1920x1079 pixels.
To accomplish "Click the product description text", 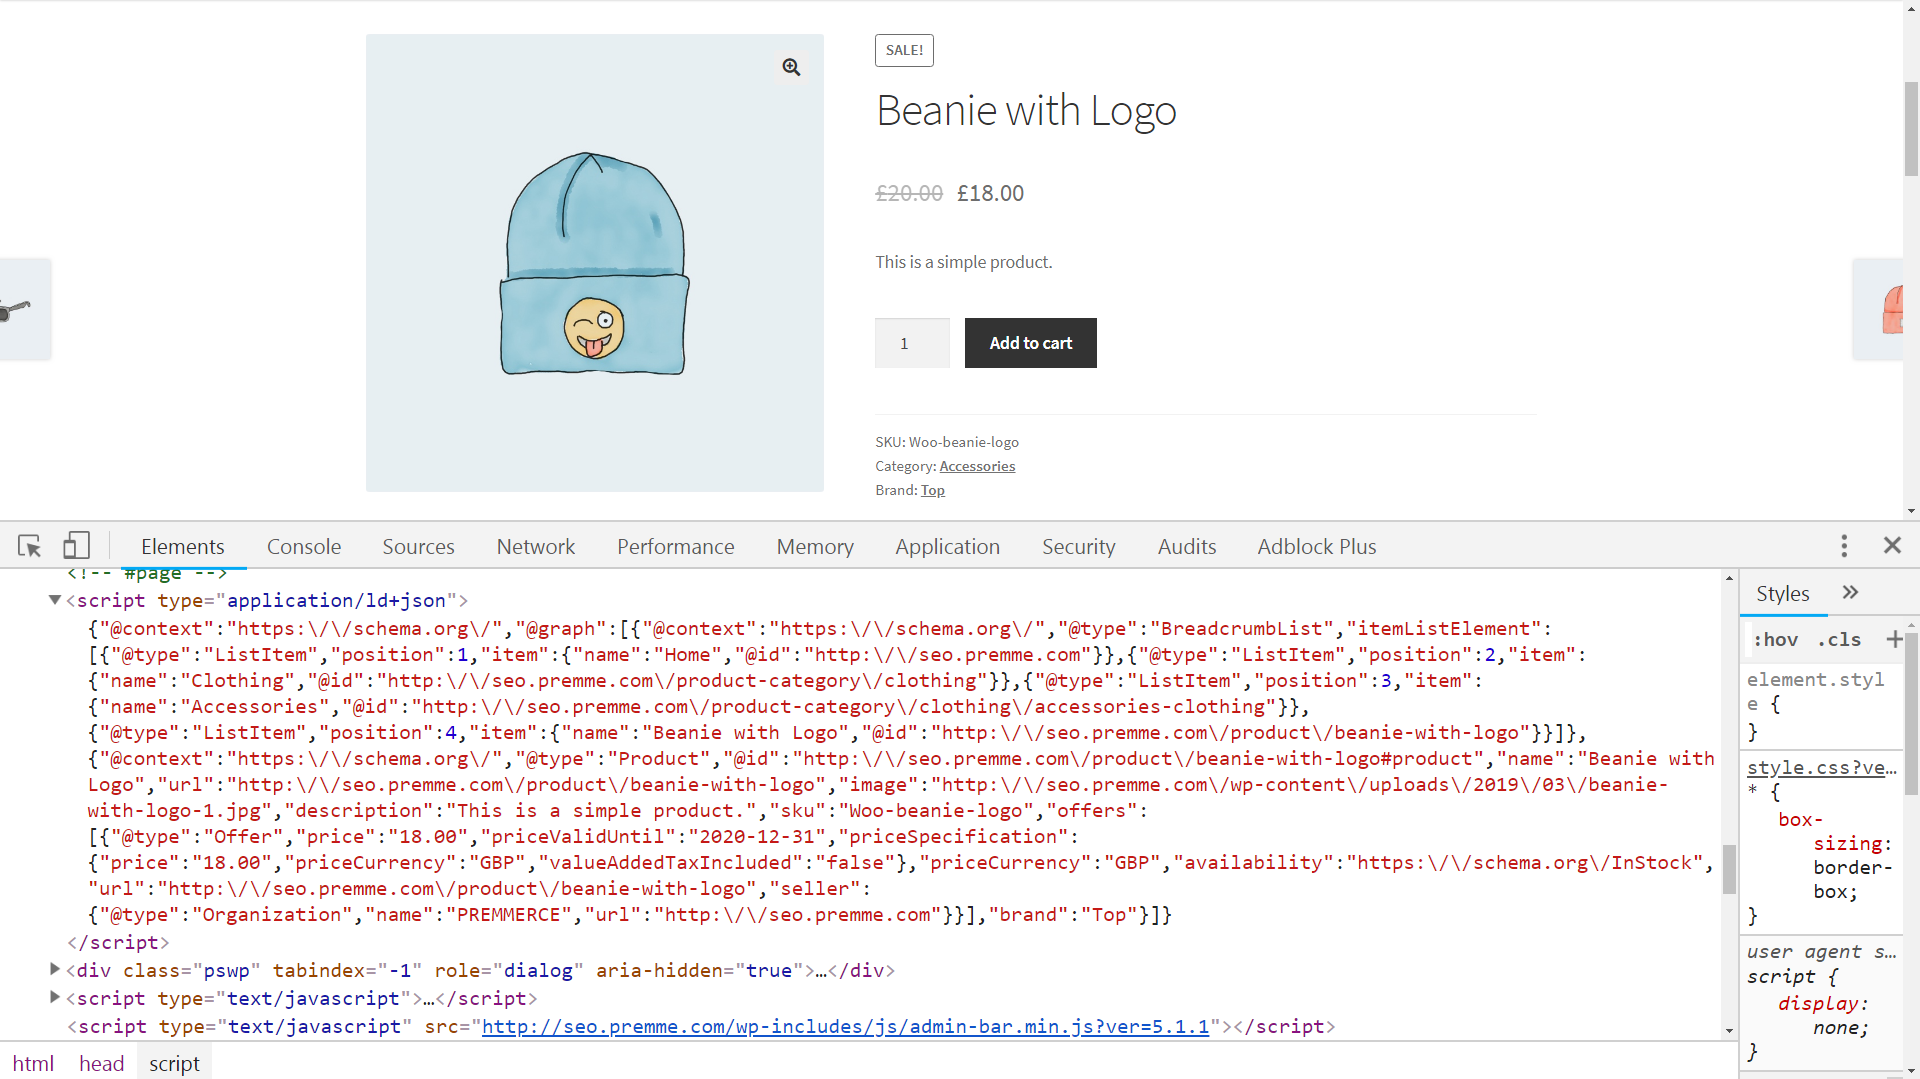I will tap(963, 262).
